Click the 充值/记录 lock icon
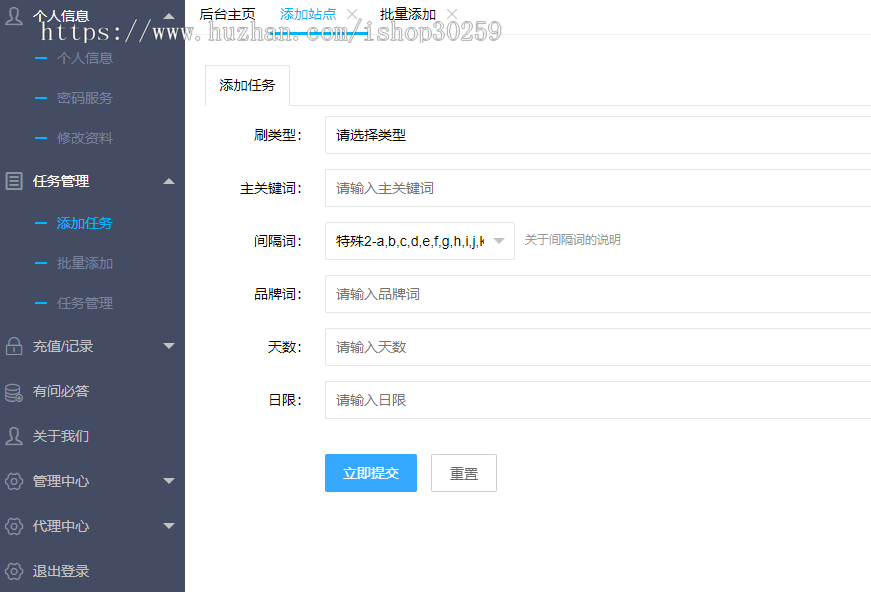The height and width of the screenshot is (592, 871). coord(14,346)
